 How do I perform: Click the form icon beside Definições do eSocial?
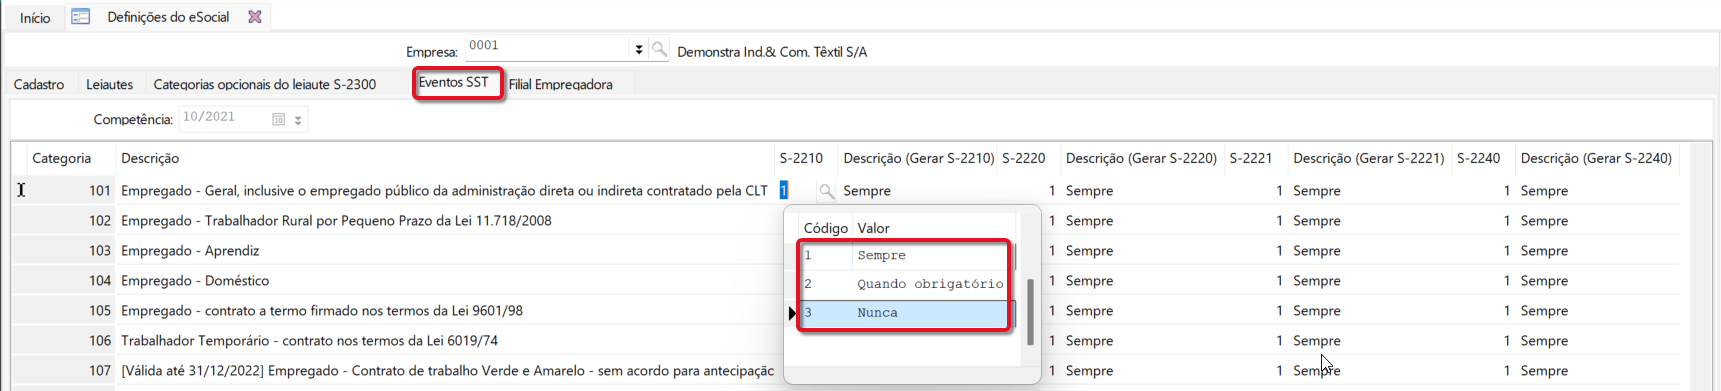pyautogui.click(x=81, y=17)
